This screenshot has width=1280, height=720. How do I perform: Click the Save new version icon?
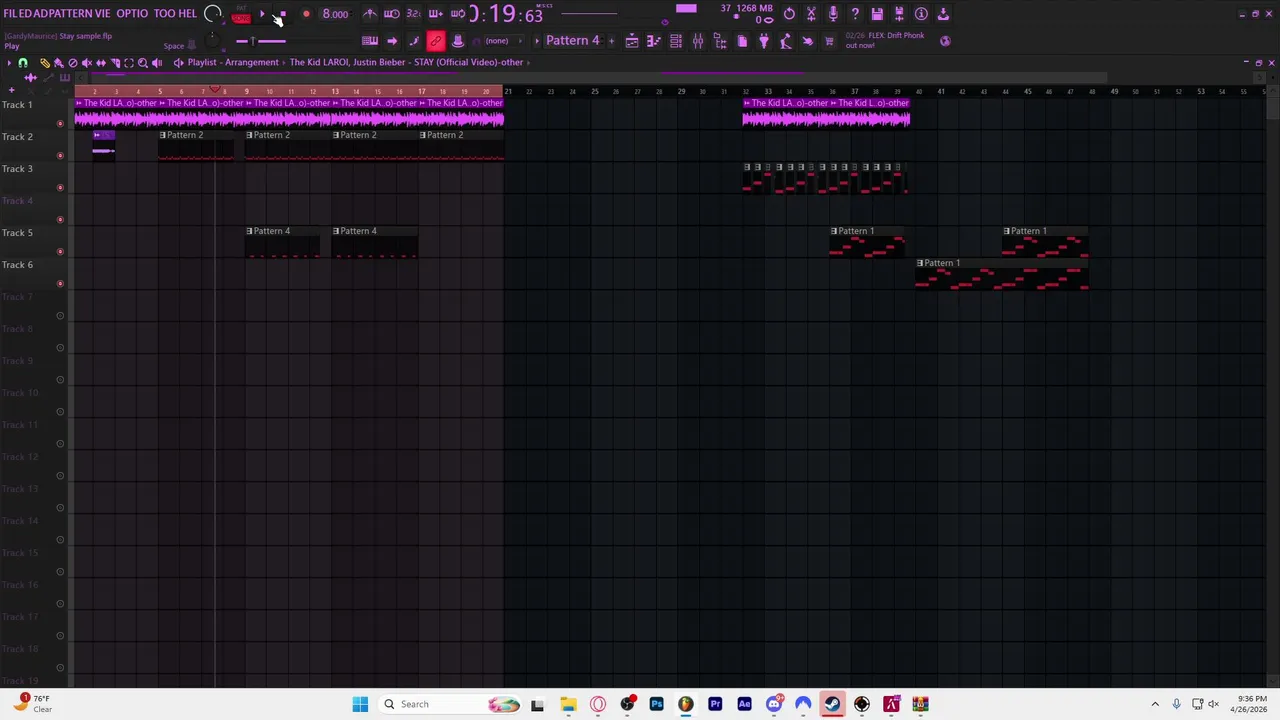[899, 14]
